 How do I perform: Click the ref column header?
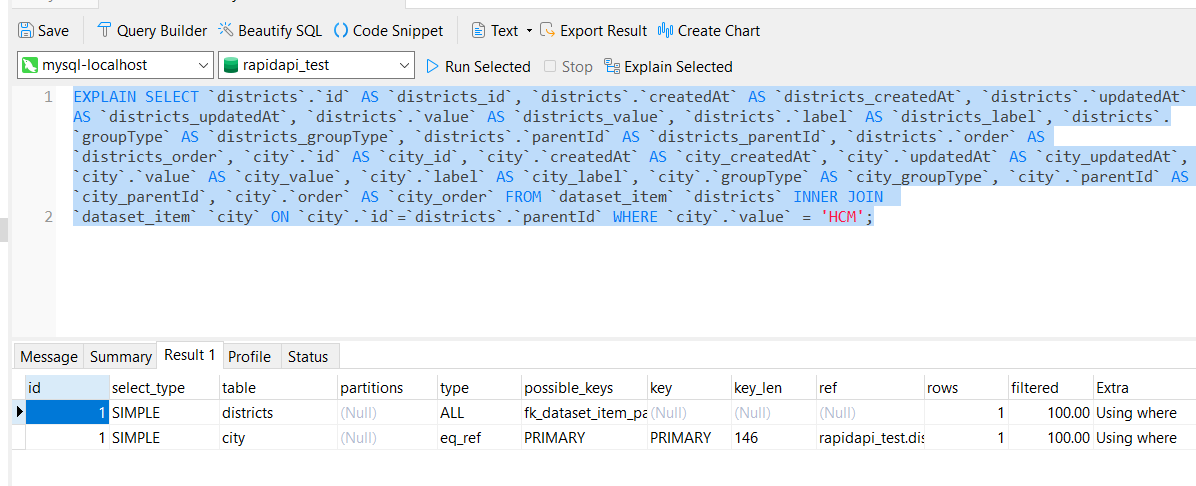[x=870, y=388]
